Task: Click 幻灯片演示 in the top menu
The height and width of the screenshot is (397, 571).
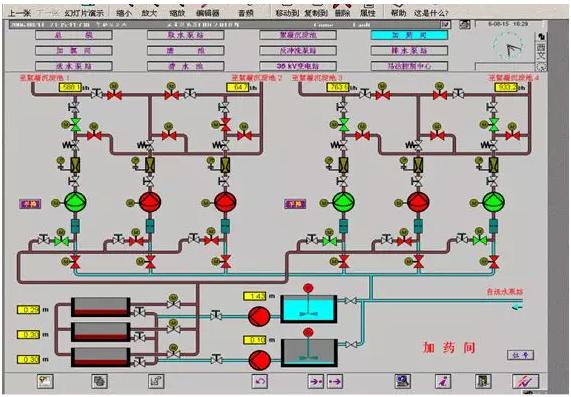Action: point(84,13)
